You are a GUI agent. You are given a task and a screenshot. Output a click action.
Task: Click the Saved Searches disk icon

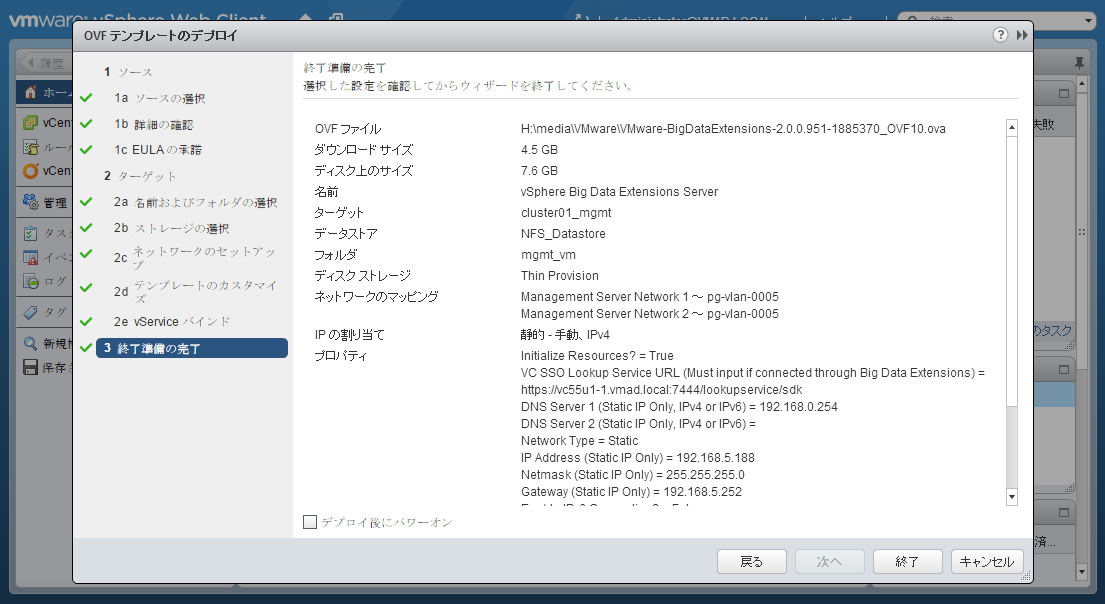[30, 367]
